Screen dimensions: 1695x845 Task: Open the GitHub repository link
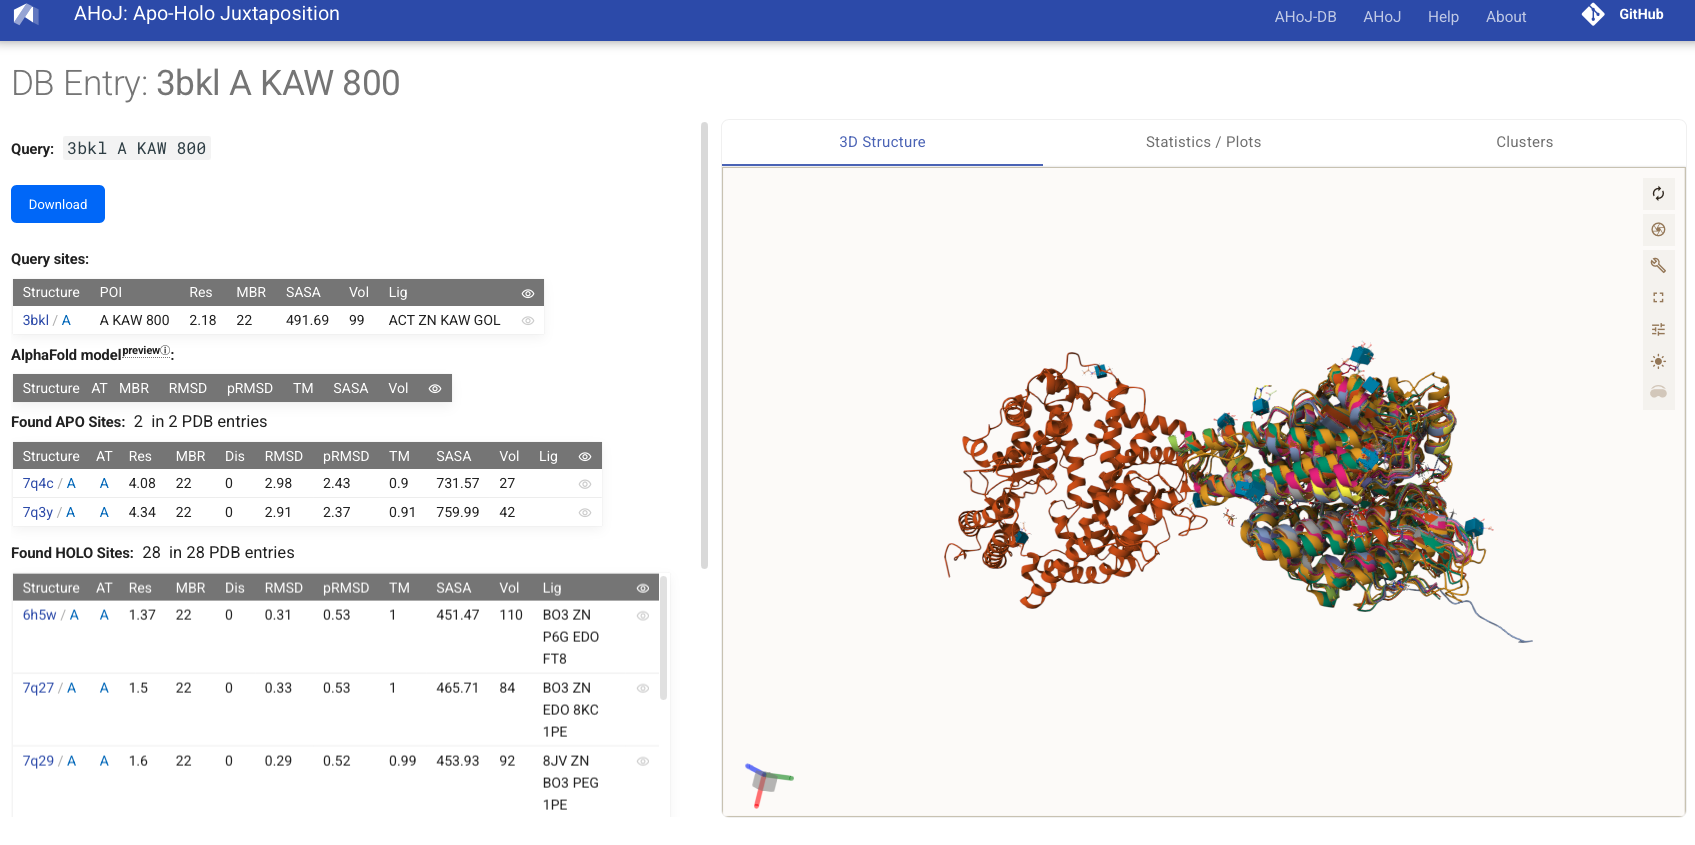pos(1623,15)
